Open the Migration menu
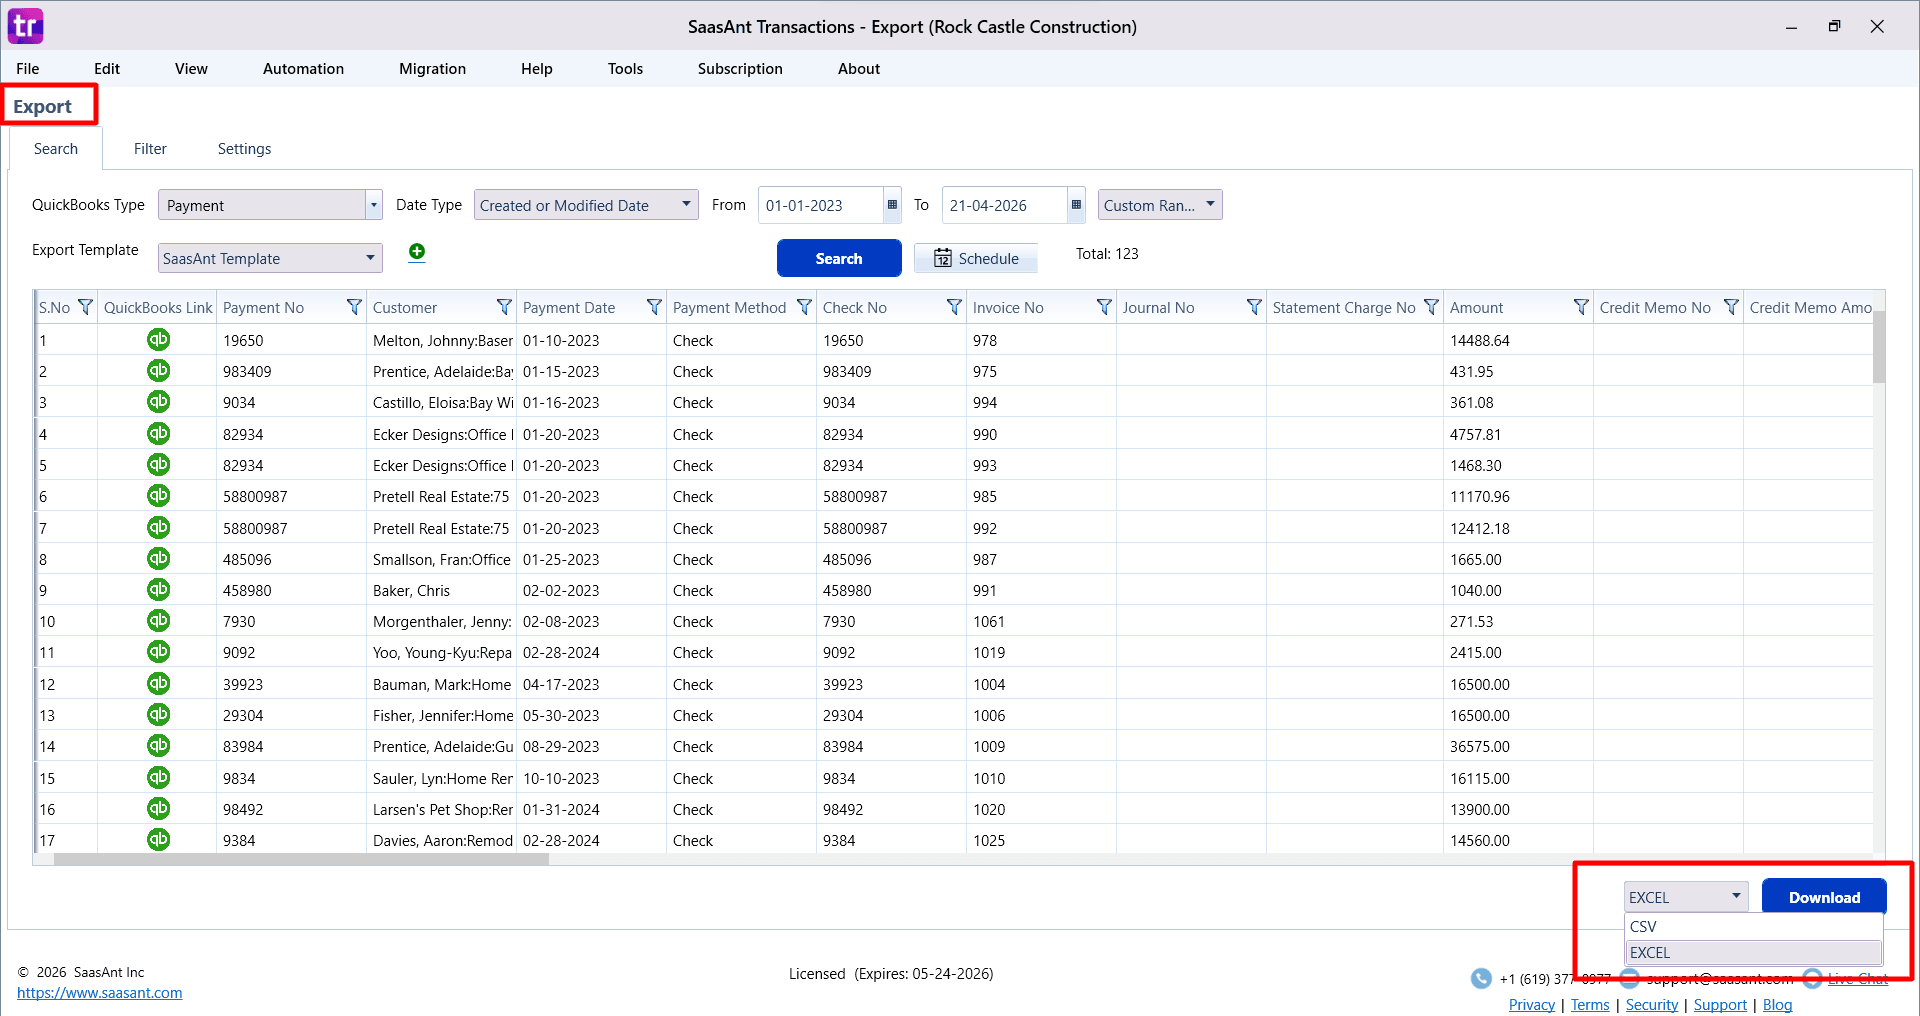The height and width of the screenshot is (1016, 1920). coord(432,68)
